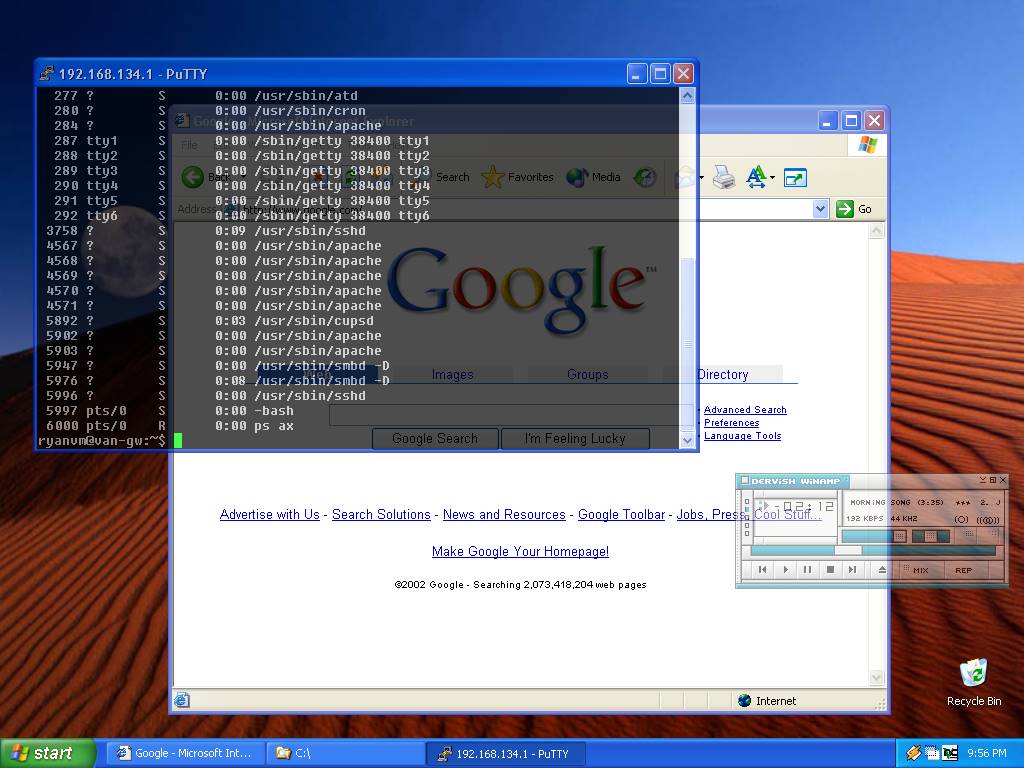Click the Print icon in Internet Explorer toolbar
This screenshot has height=768, width=1024.
724,177
